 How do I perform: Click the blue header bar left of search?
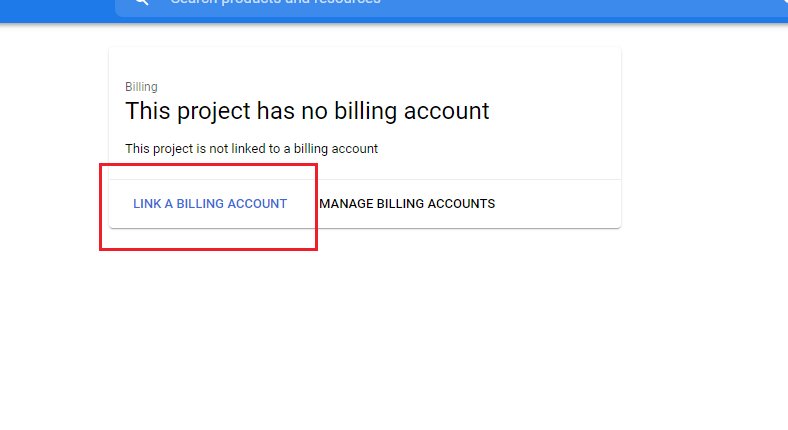coord(55,8)
